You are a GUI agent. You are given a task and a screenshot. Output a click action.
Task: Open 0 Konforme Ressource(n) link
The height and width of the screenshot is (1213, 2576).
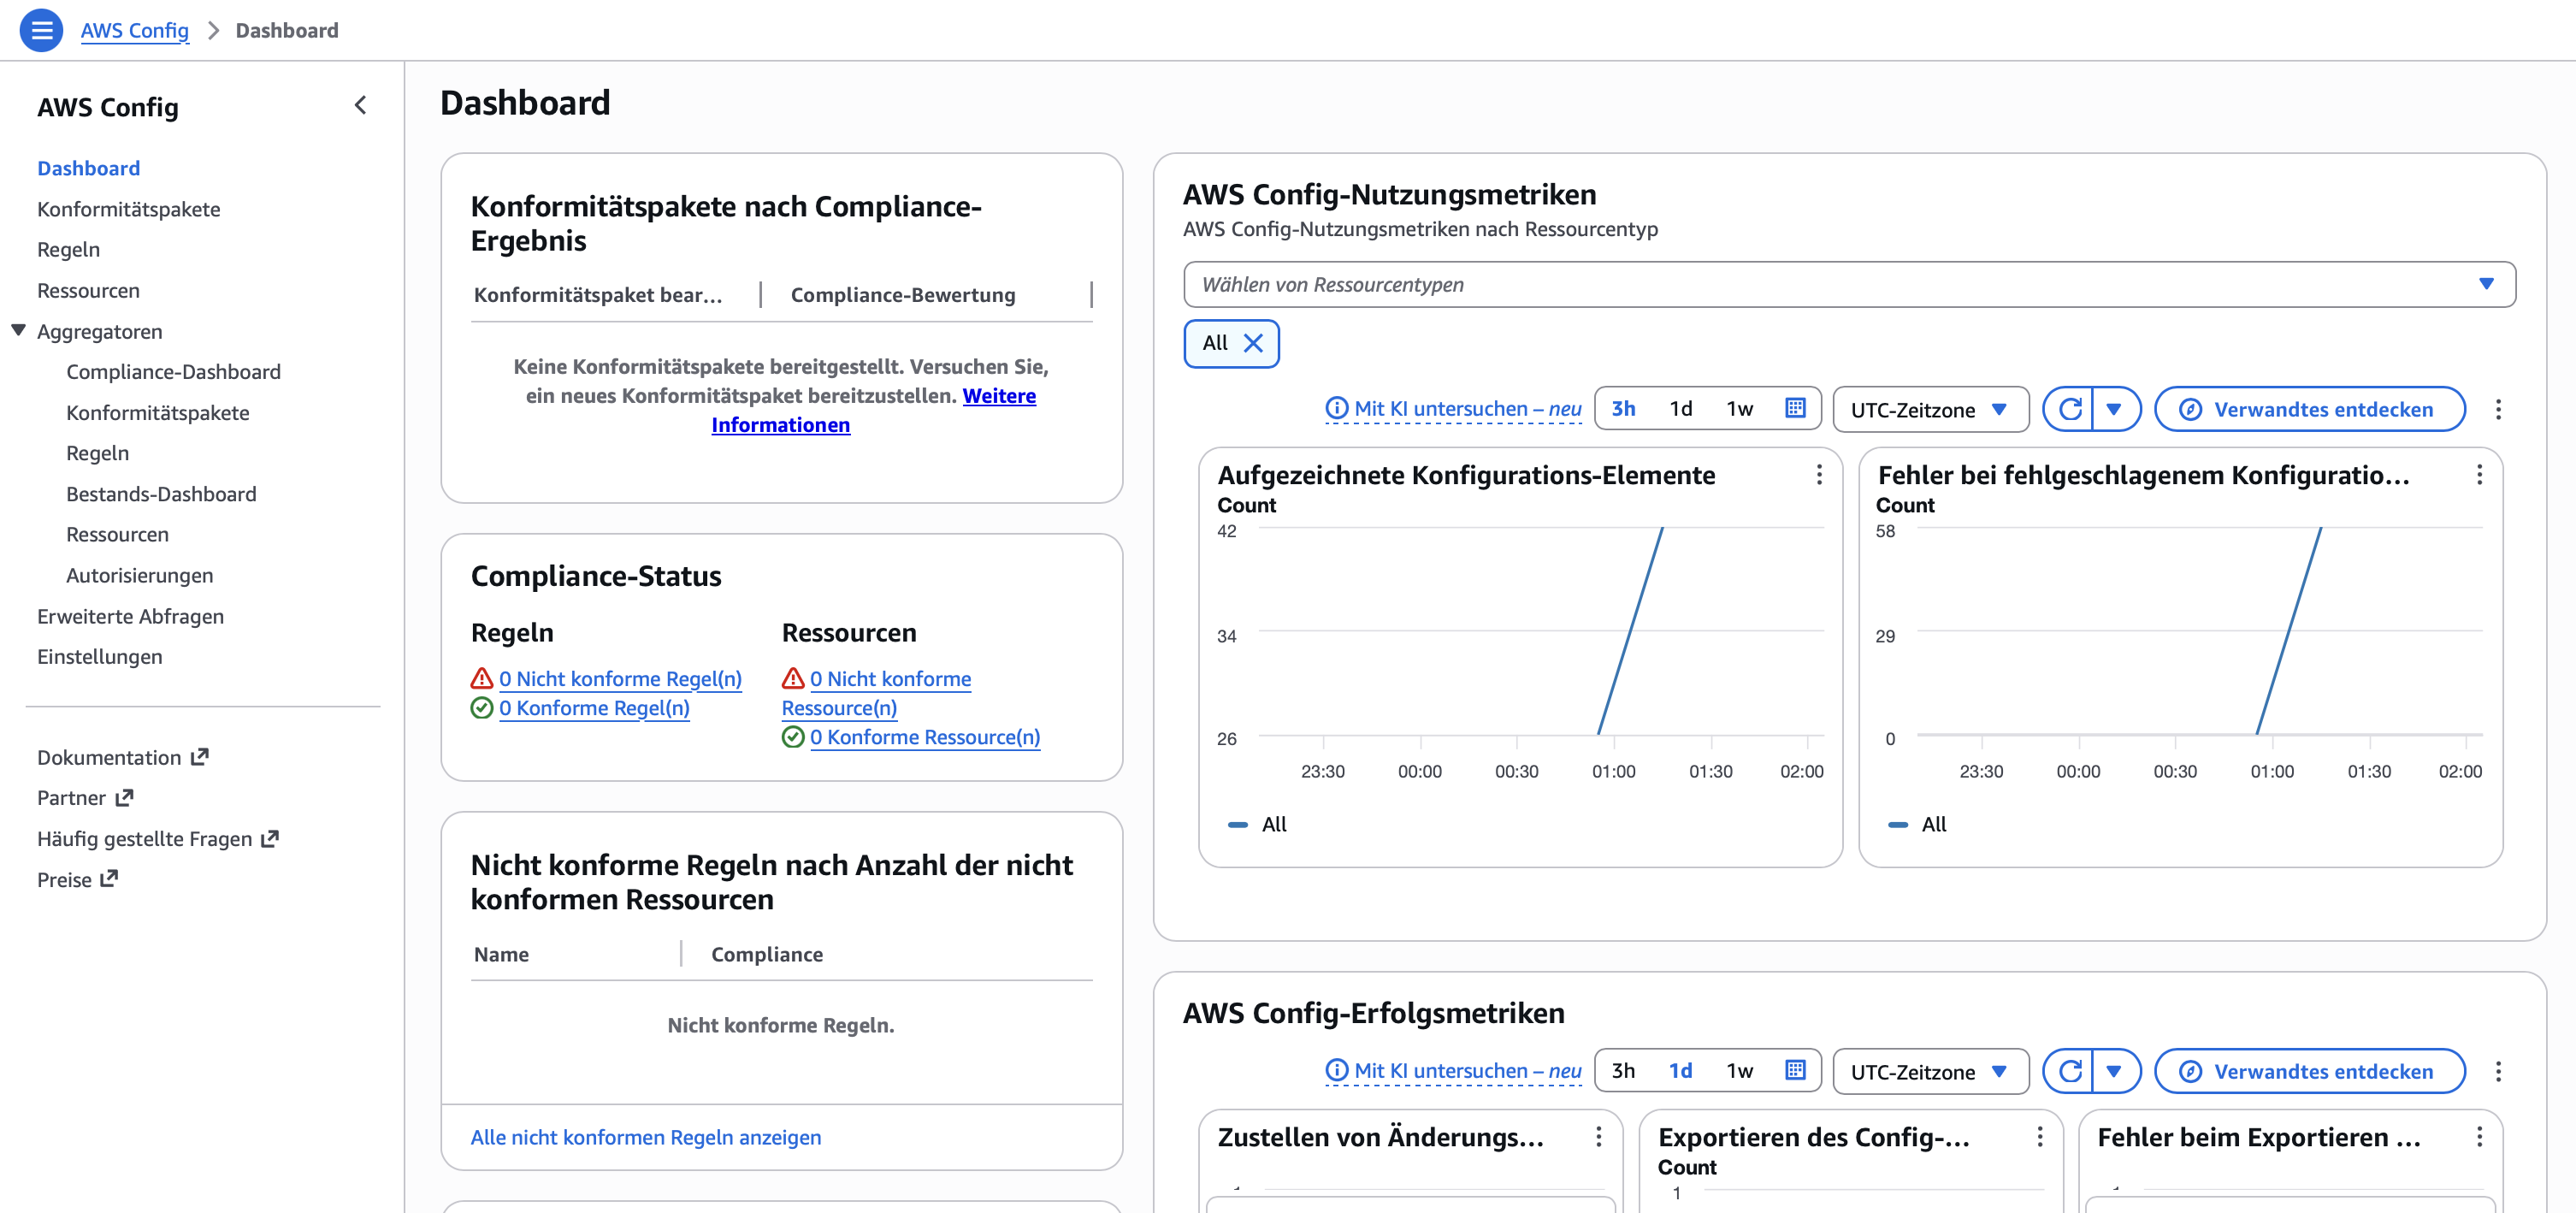coord(925,737)
